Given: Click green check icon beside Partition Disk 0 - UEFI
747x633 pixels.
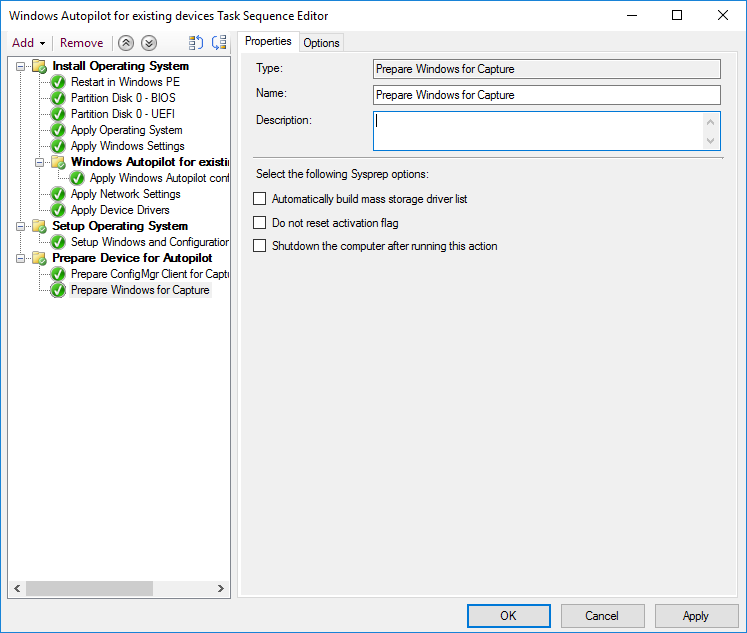Looking at the screenshot, I should [x=58, y=114].
